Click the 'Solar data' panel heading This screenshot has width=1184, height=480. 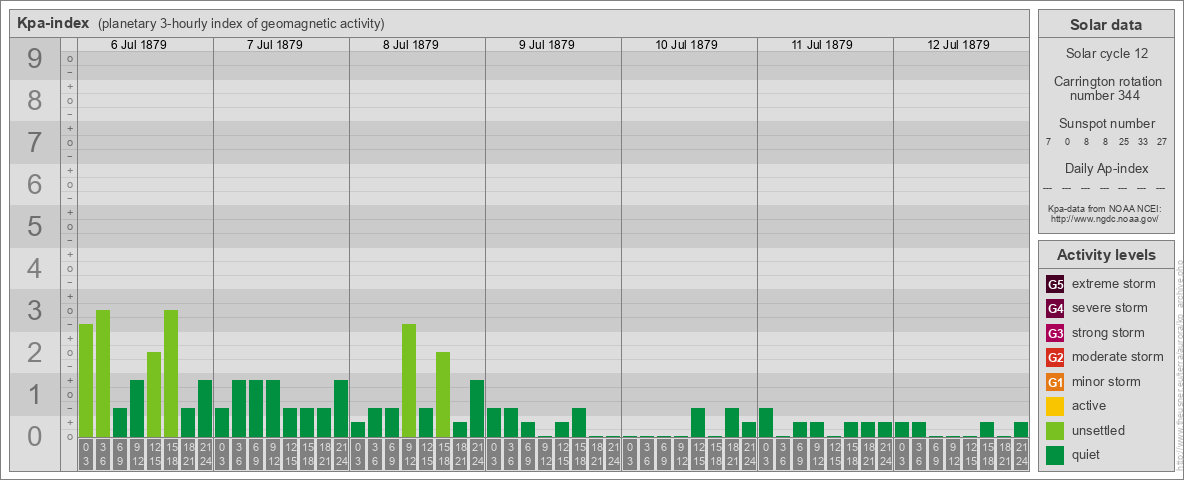coord(1105,25)
